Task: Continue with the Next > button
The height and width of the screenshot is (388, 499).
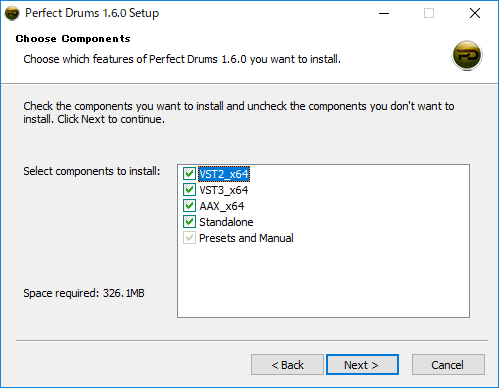Action: pos(362,365)
